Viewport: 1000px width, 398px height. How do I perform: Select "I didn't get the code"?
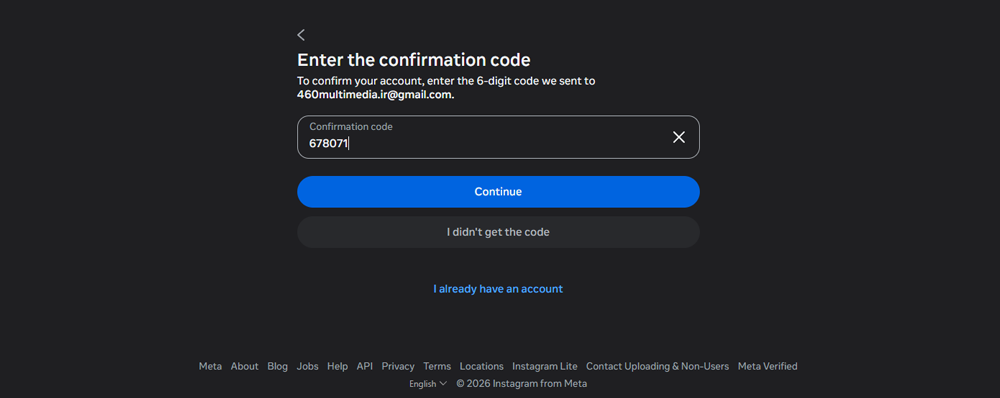498,232
